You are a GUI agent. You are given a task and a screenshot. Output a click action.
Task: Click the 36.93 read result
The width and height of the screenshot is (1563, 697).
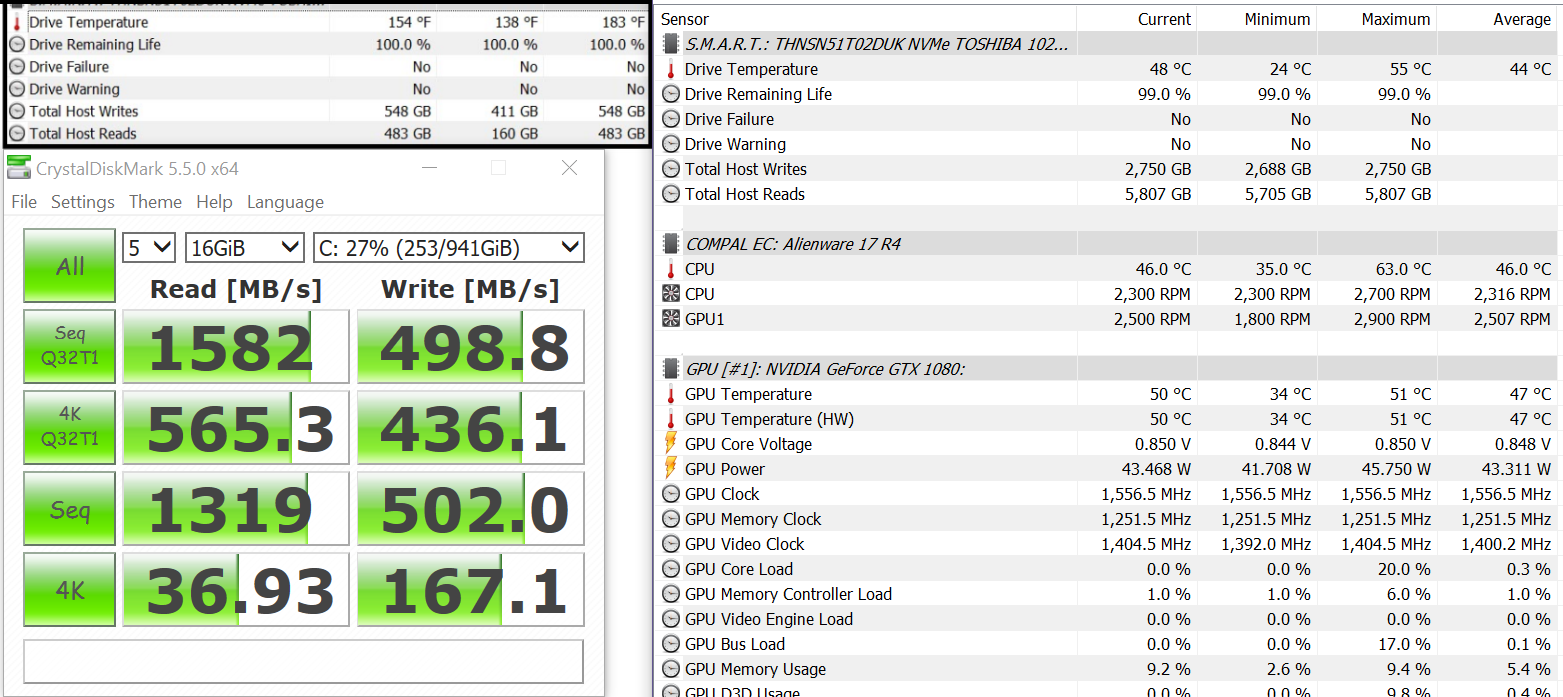point(236,589)
